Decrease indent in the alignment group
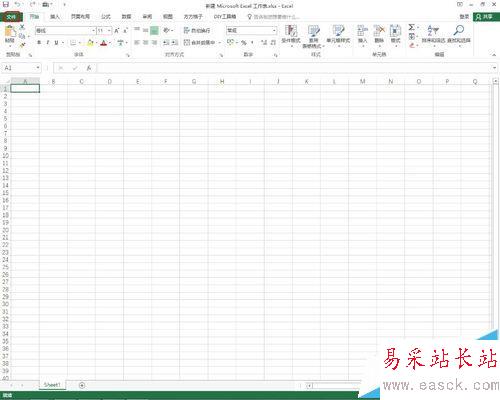Image resolution: width=500 pixels, height=400 pixels. [166, 43]
